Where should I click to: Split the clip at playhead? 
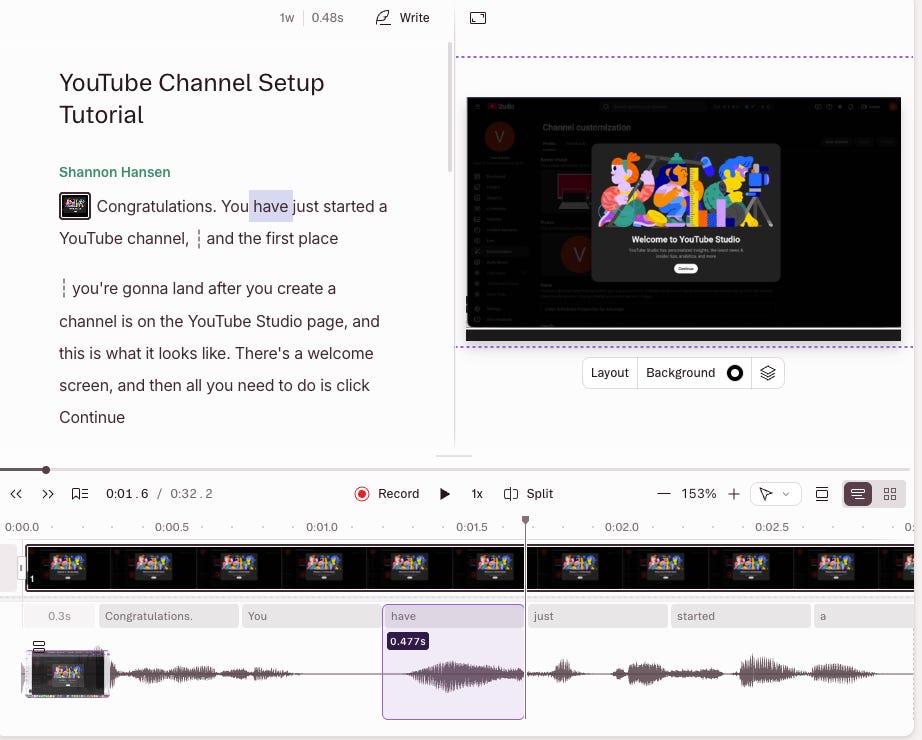point(528,494)
